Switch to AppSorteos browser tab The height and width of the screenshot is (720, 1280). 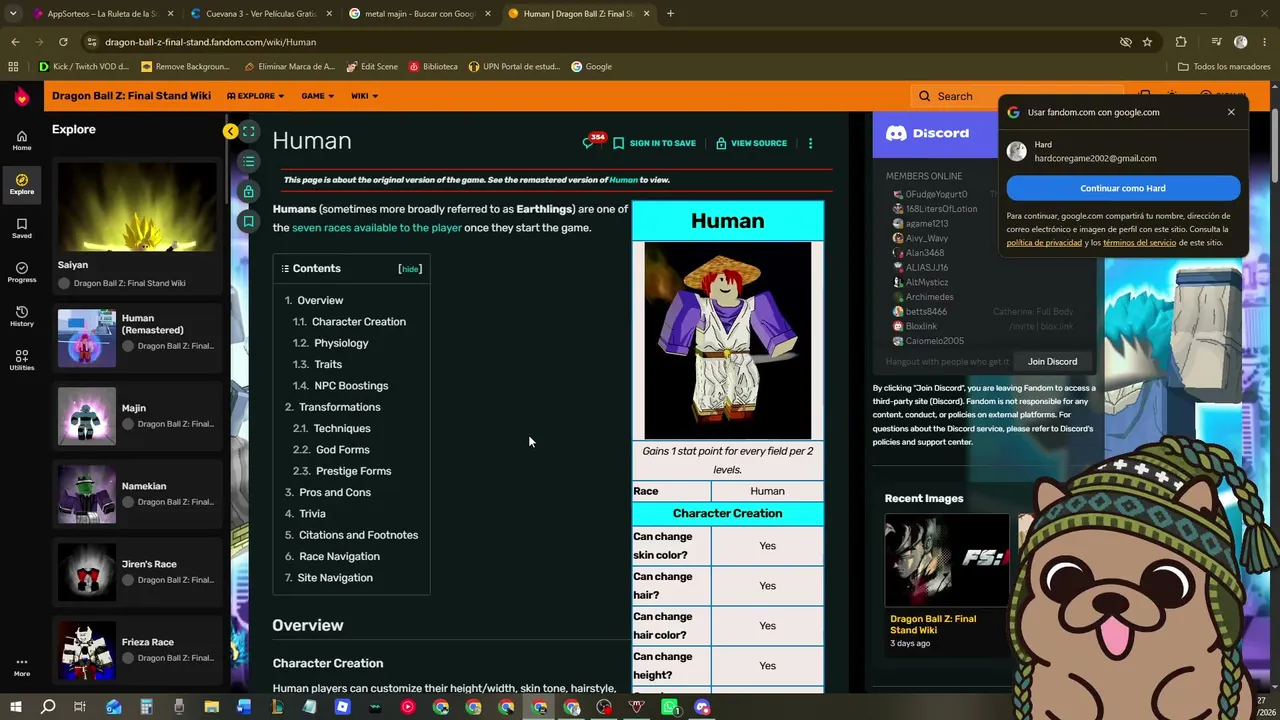(102, 14)
